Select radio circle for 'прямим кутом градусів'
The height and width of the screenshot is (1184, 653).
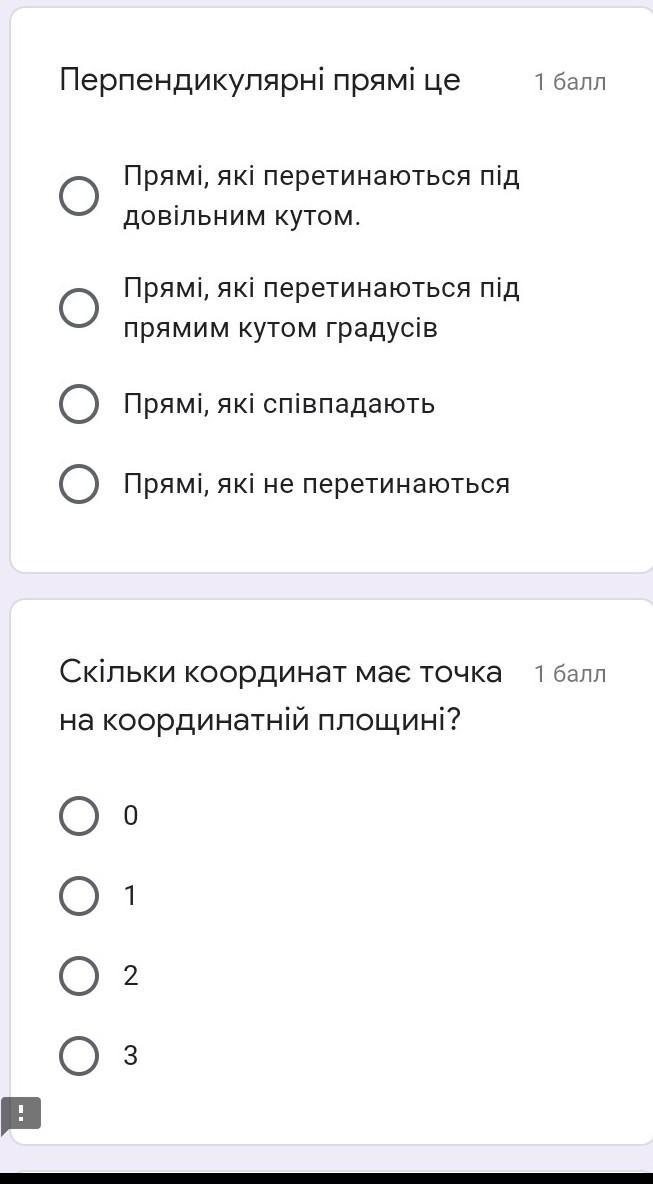click(79, 308)
